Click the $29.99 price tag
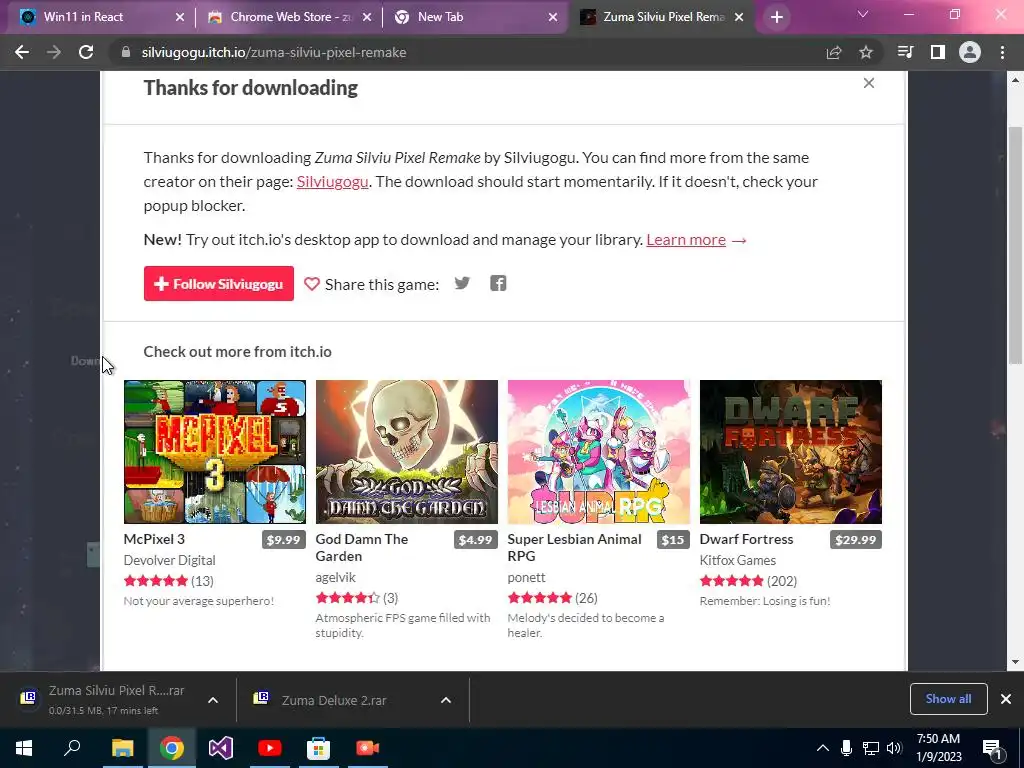Screen dimensions: 1024x768 tap(856, 539)
